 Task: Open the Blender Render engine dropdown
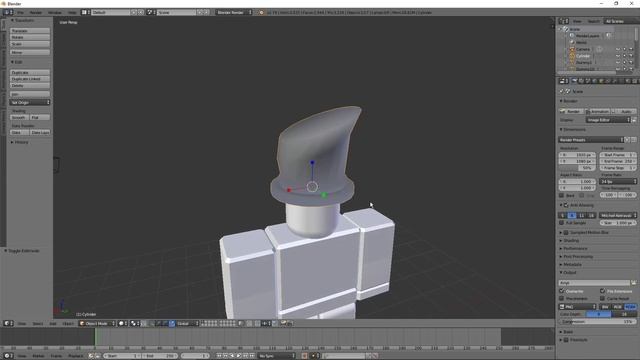[234, 12]
